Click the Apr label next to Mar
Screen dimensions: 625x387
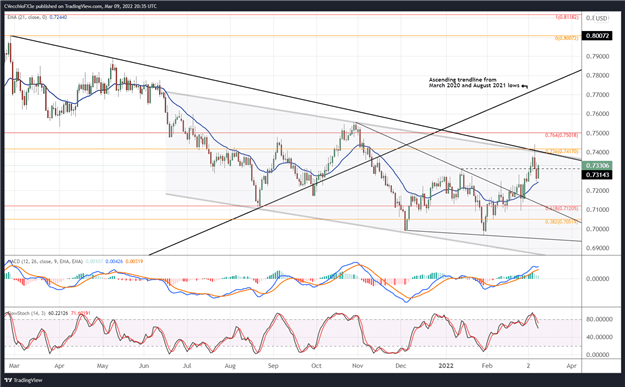point(59,365)
